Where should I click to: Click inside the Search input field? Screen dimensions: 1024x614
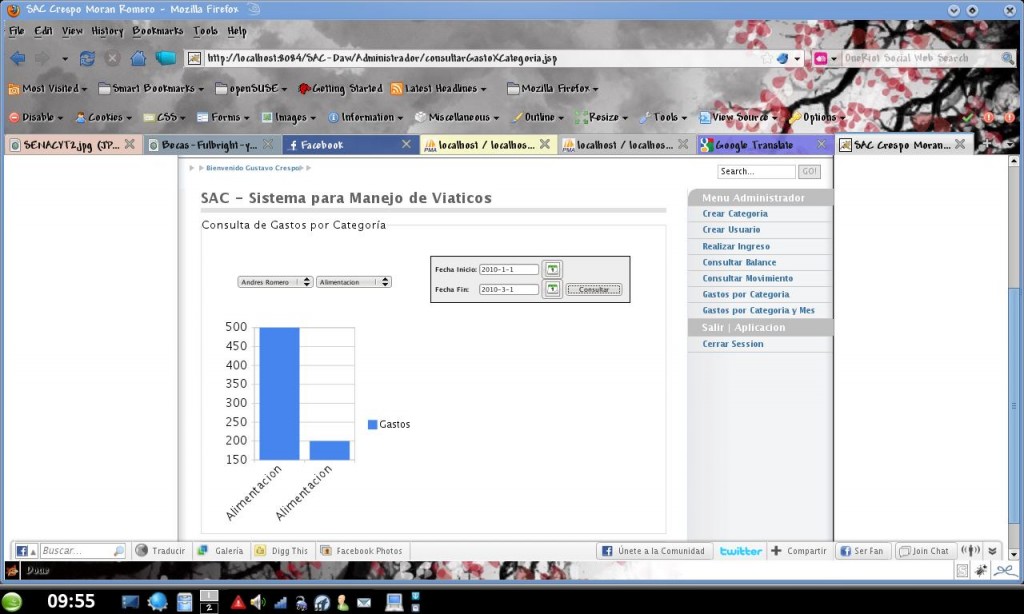point(755,170)
